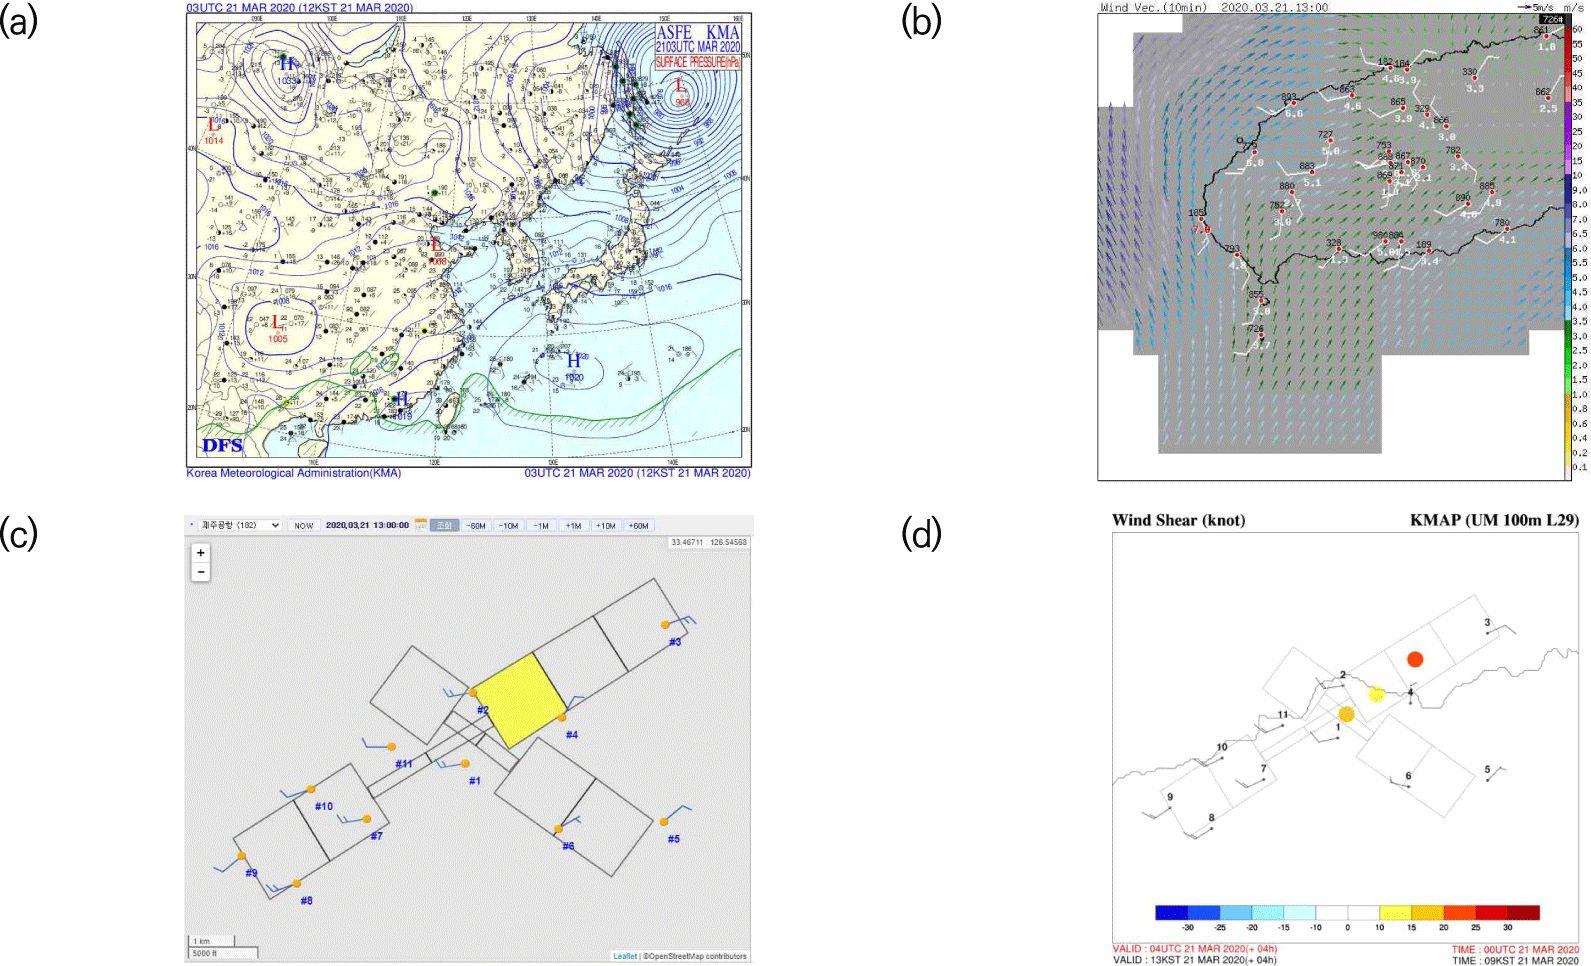Select the orange wind sensor marker #8
Image resolution: width=1591 pixels, height=966 pixels.
click(x=297, y=884)
